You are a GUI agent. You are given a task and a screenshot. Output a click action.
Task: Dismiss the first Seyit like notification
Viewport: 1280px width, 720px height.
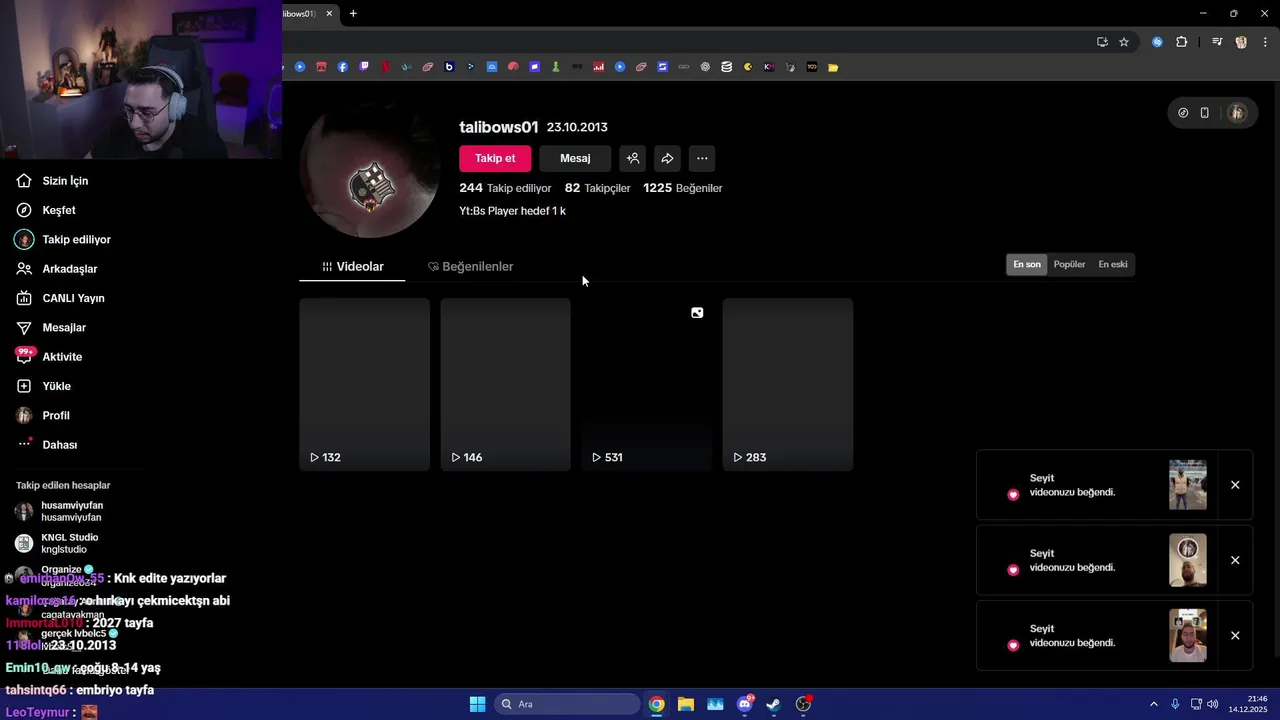[1235, 485]
